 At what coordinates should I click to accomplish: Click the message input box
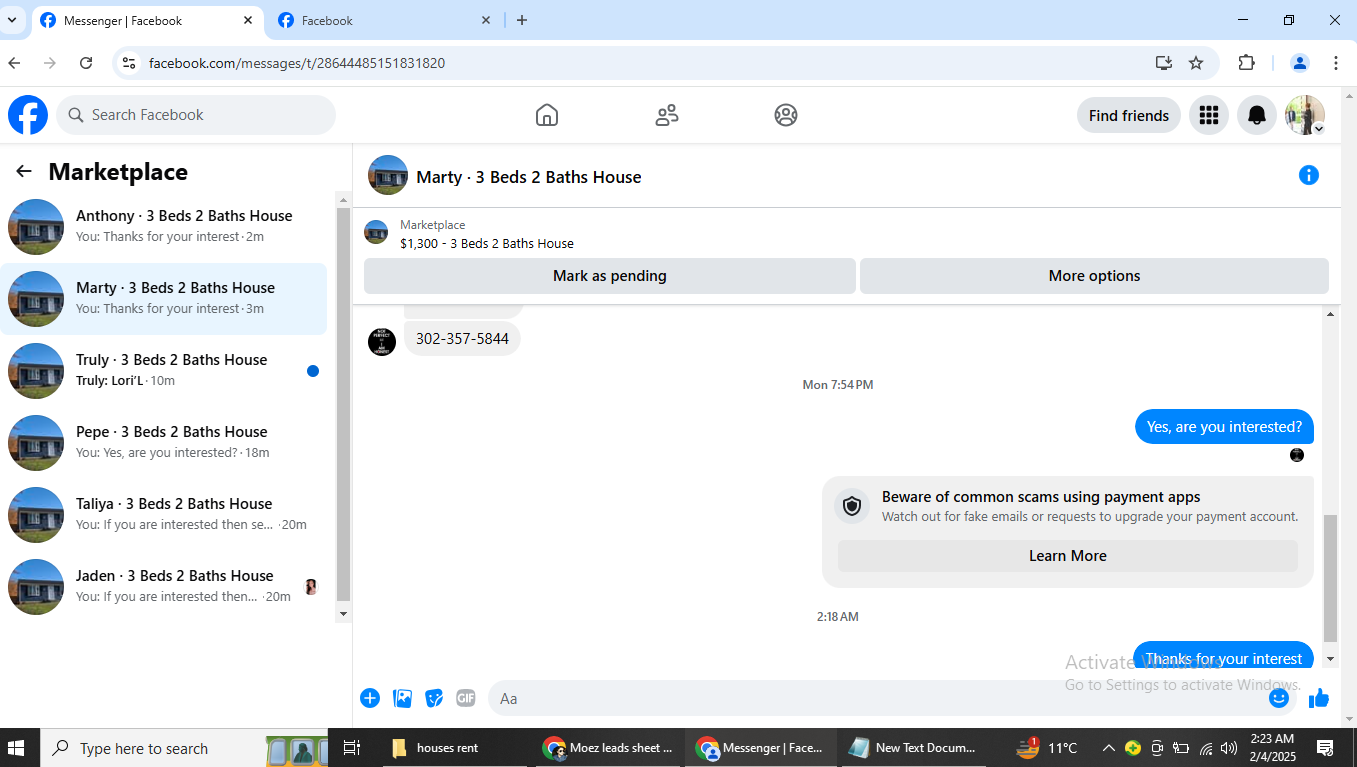[x=890, y=698]
